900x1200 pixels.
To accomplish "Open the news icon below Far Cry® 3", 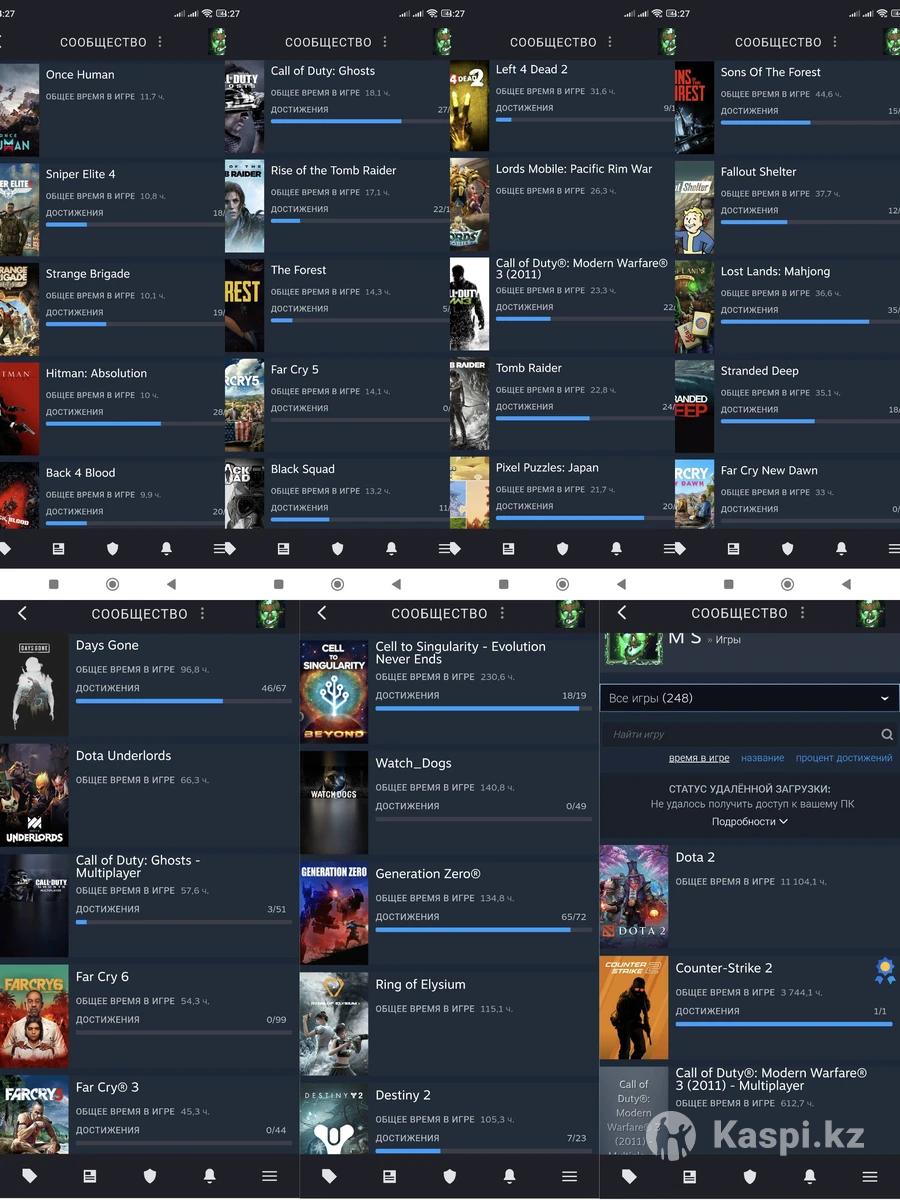I will pyautogui.click(x=90, y=1176).
